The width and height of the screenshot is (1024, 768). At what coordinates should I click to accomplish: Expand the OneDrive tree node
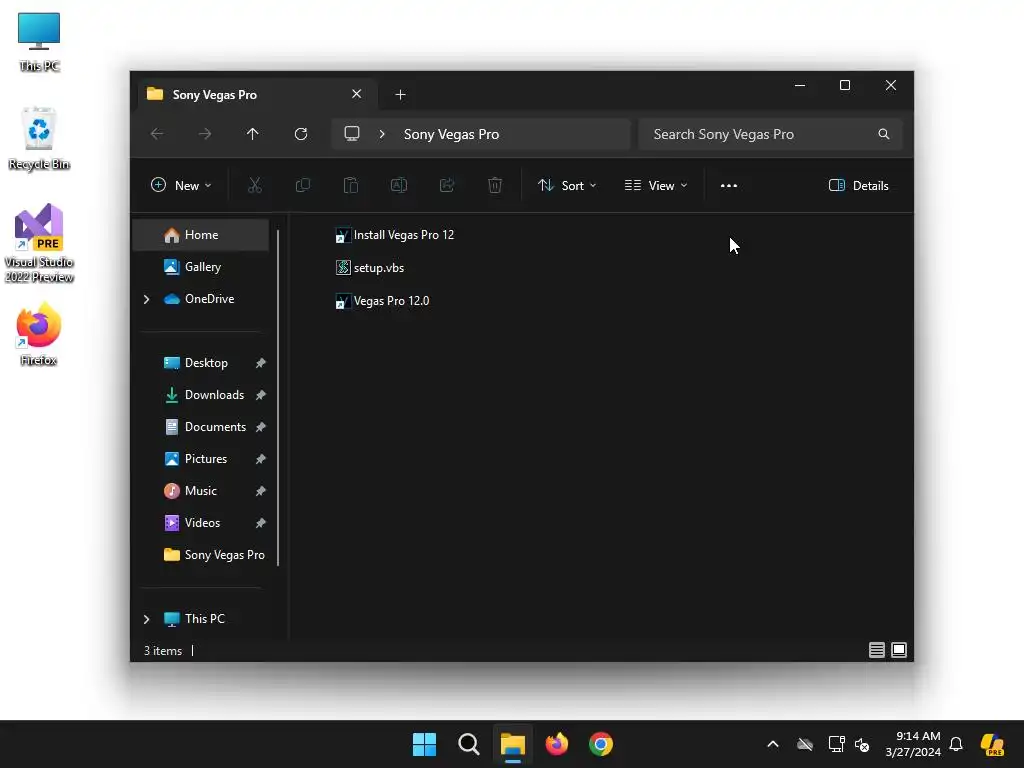click(x=146, y=299)
